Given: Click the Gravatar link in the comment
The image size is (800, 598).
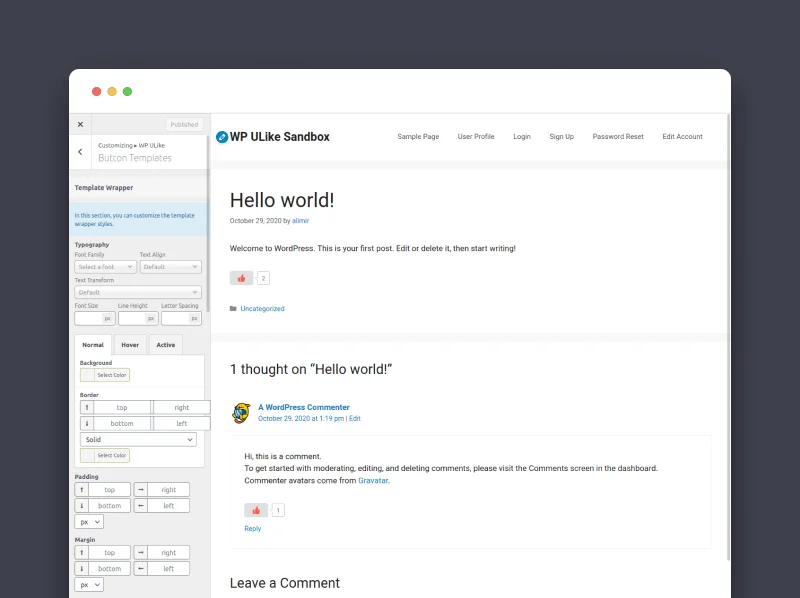Looking at the screenshot, I should (373, 481).
